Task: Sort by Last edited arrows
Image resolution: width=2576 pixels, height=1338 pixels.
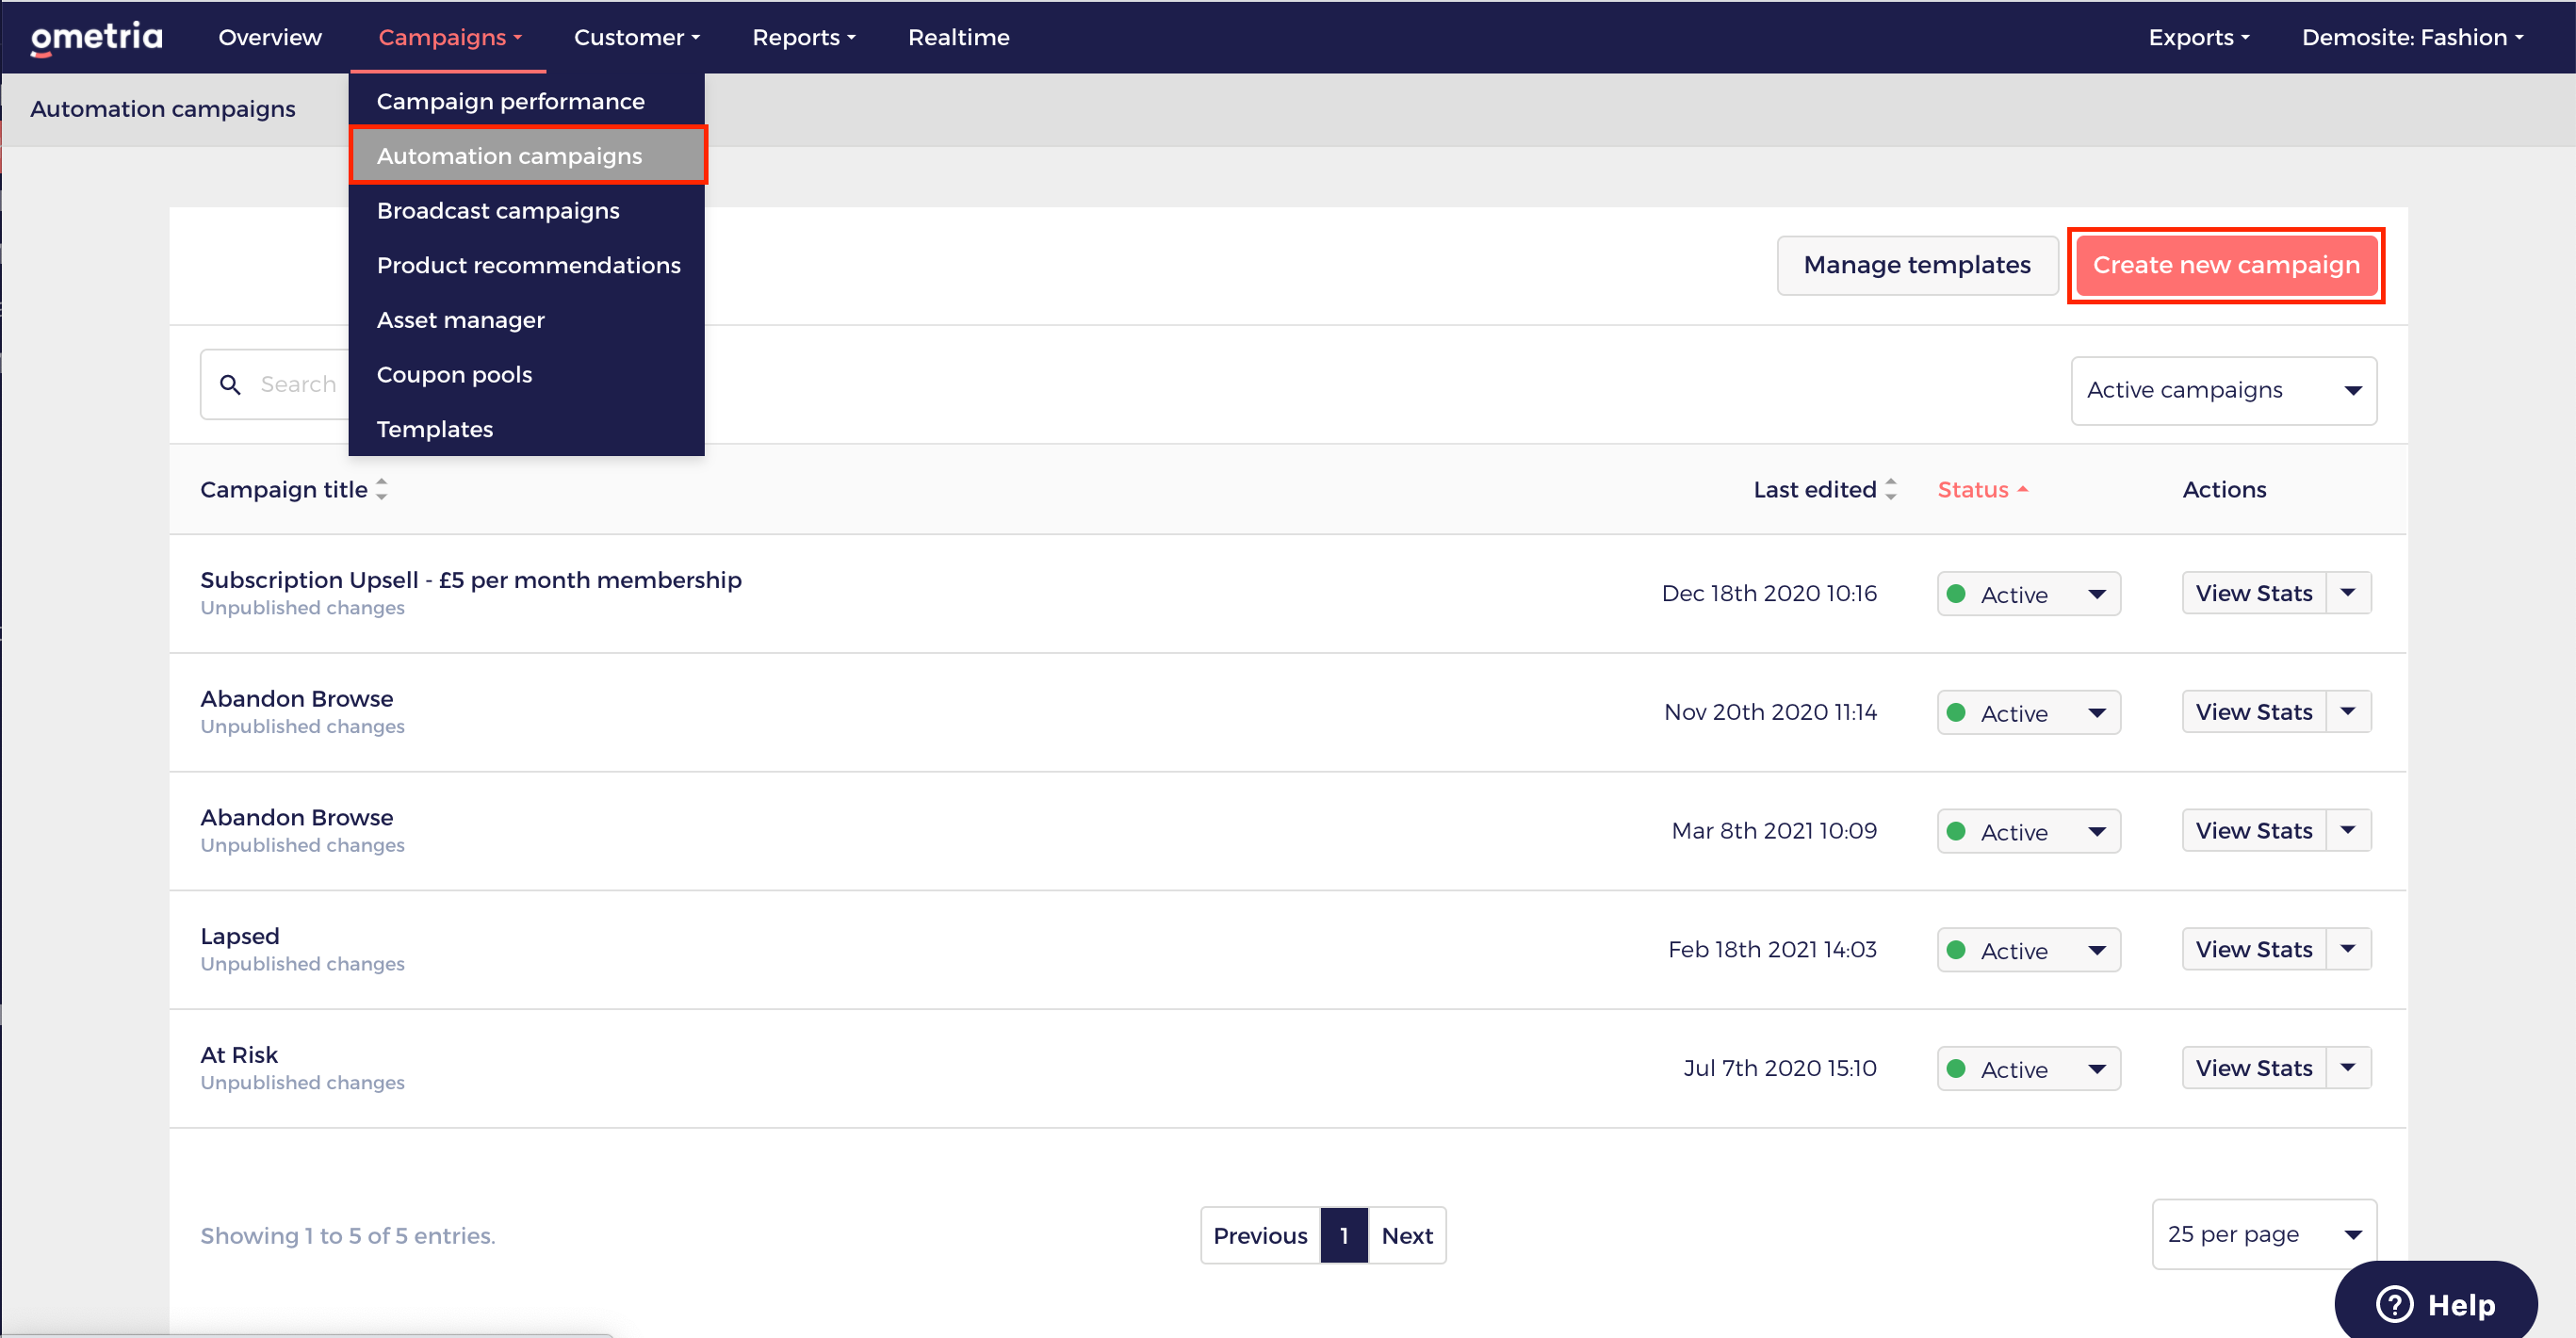Action: click(x=1890, y=489)
